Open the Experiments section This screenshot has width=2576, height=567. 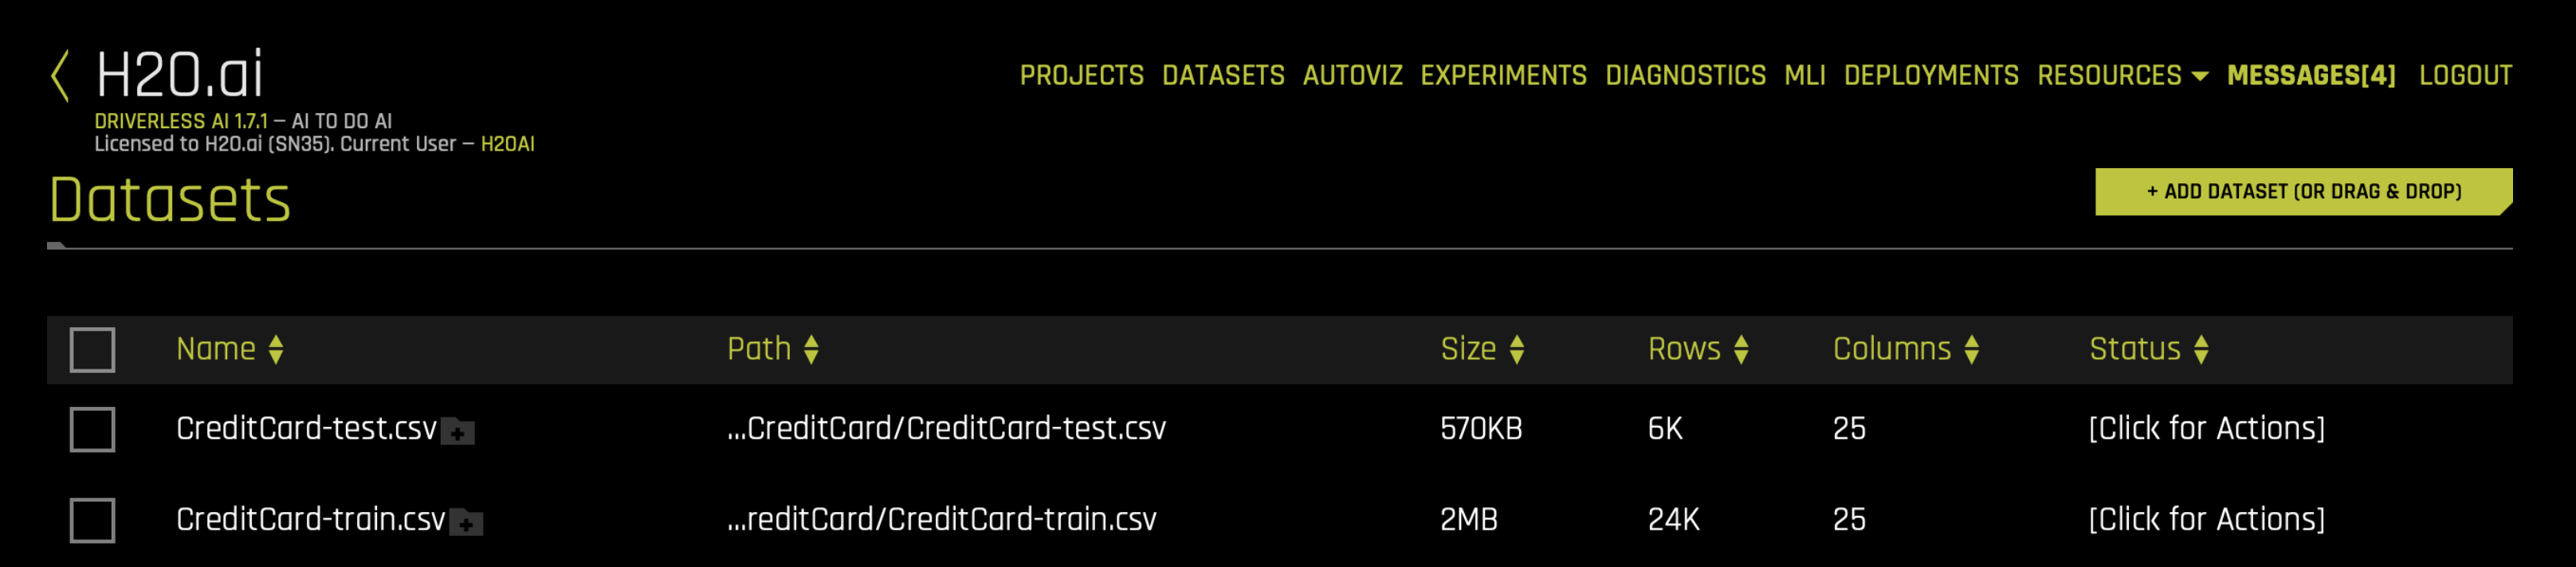click(x=1502, y=75)
